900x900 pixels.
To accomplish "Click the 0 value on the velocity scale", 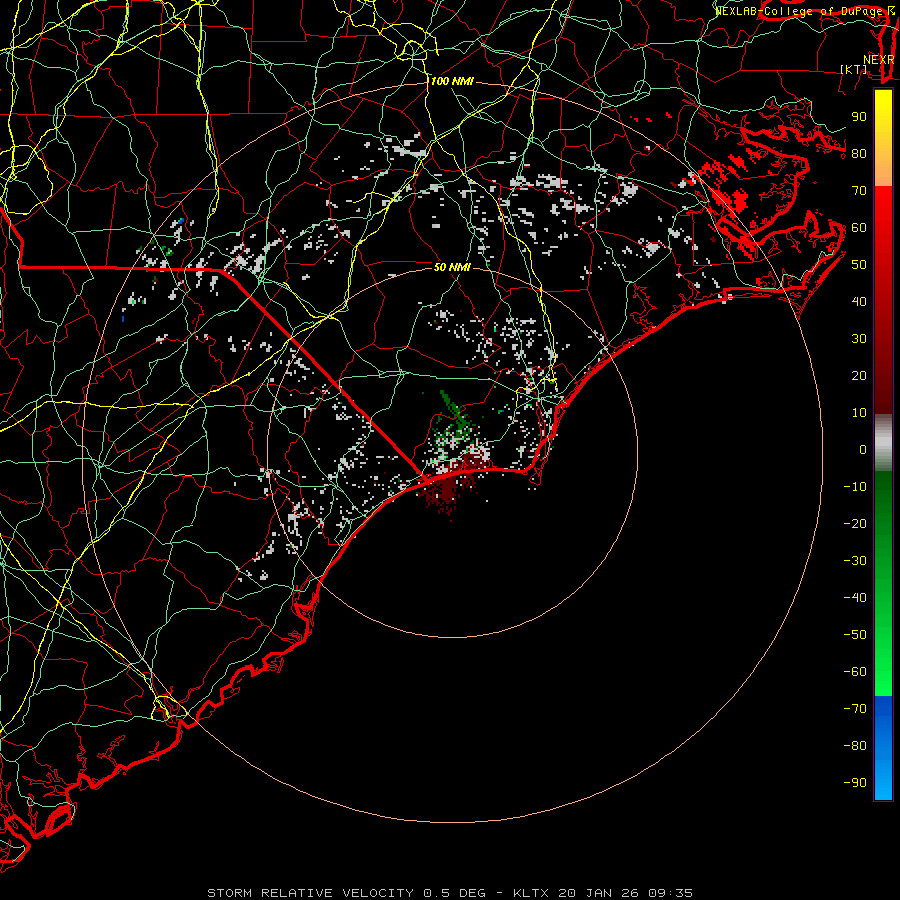I will pyautogui.click(x=863, y=450).
